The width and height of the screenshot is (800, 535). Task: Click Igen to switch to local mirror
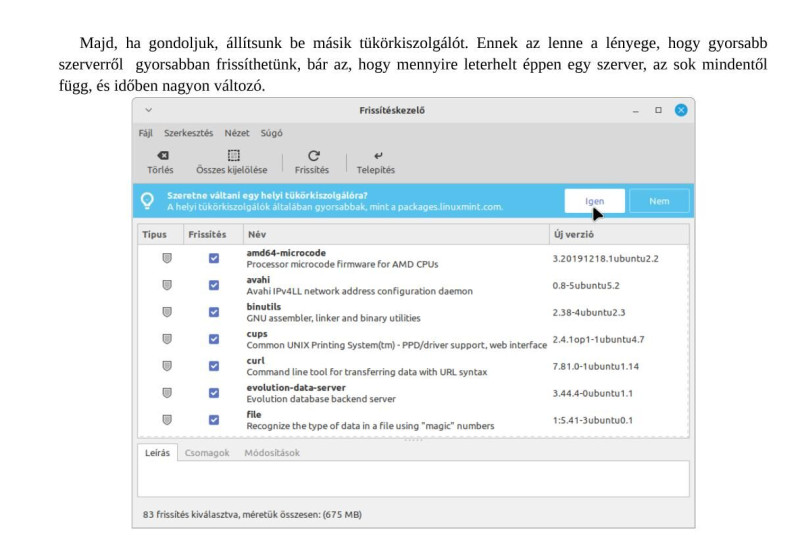594,201
